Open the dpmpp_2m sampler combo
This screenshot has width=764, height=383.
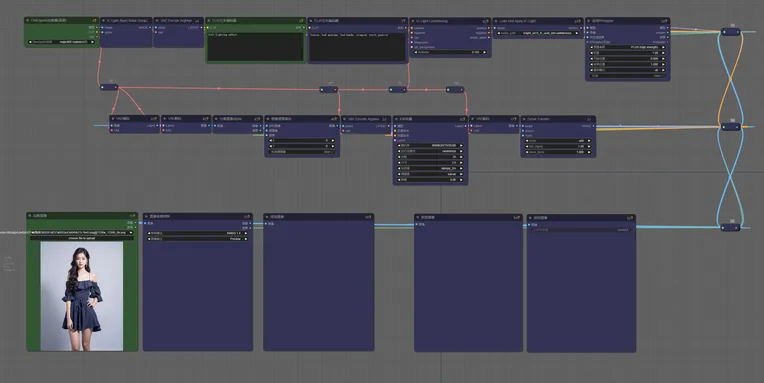click(430, 168)
